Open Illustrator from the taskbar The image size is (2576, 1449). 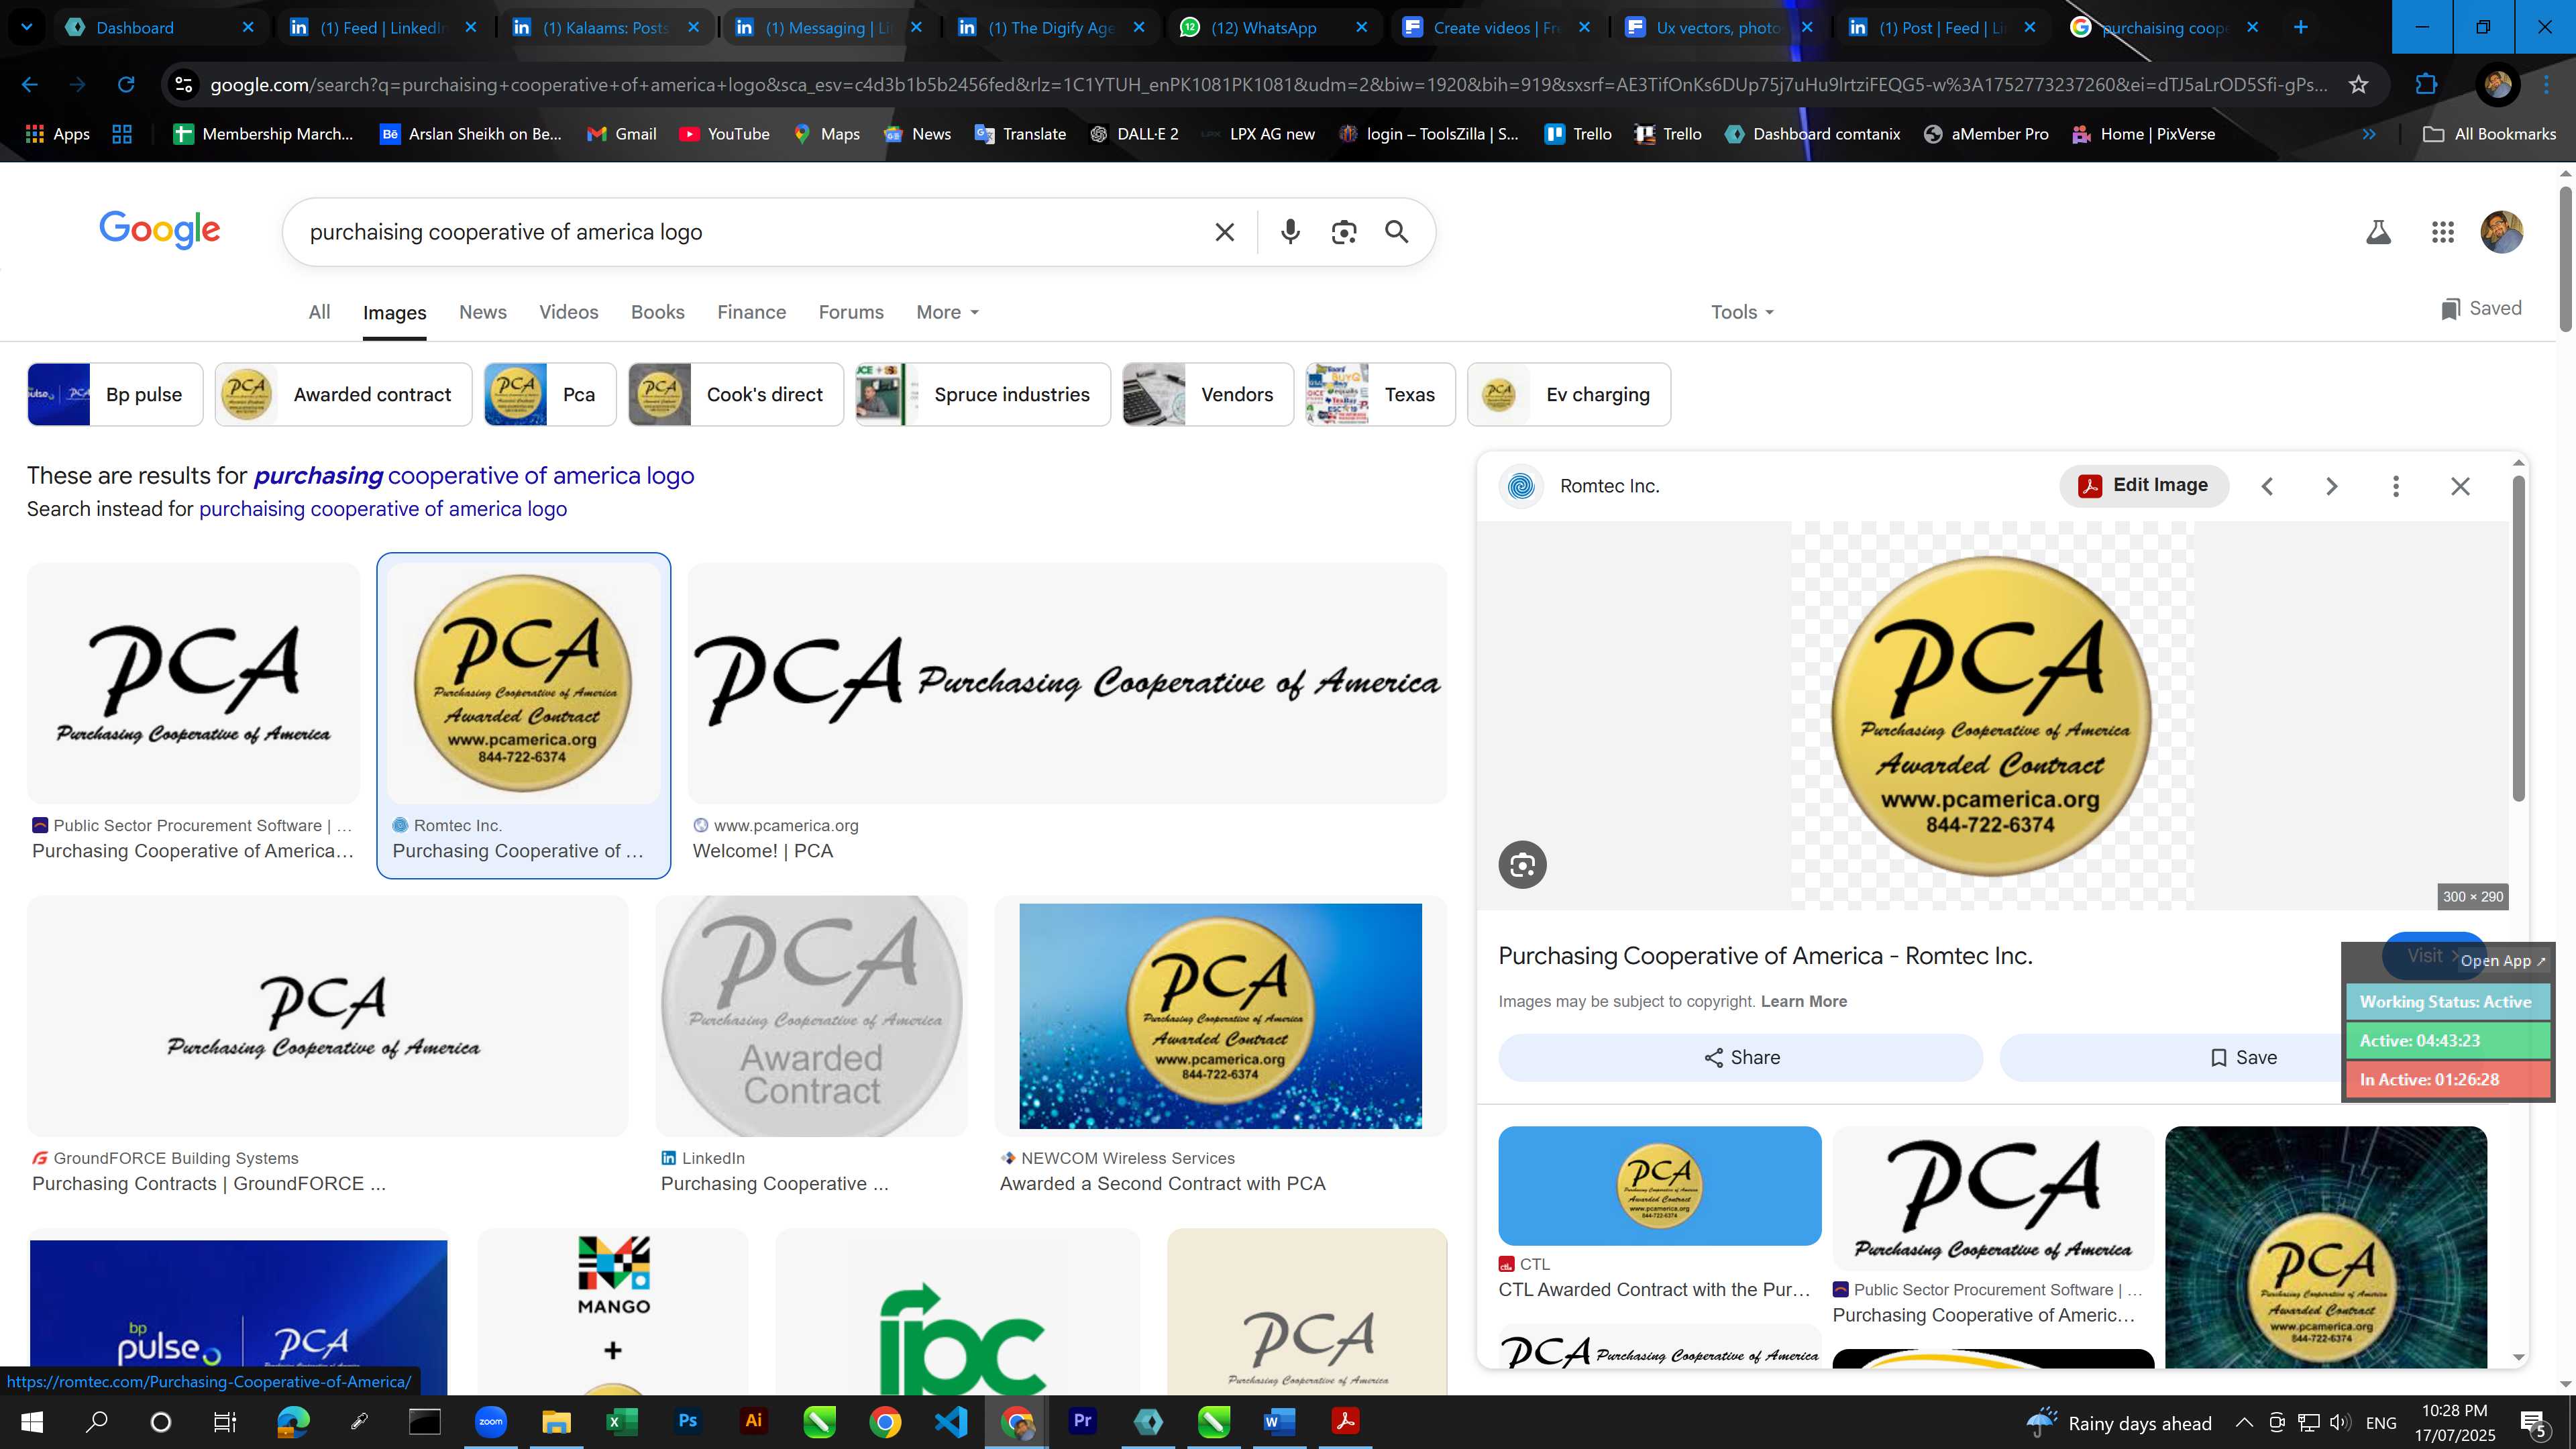pyautogui.click(x=754, y=1421)
